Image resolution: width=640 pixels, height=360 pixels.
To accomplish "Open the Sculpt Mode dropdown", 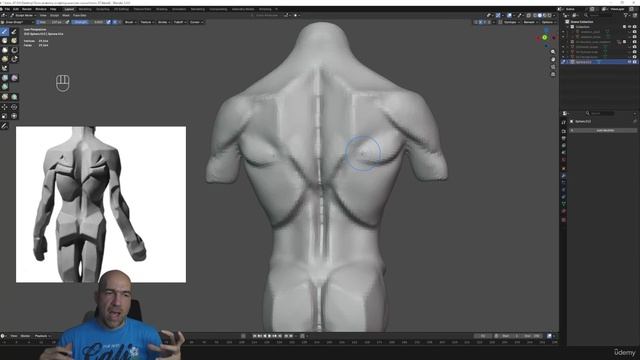I will (22, 15).
